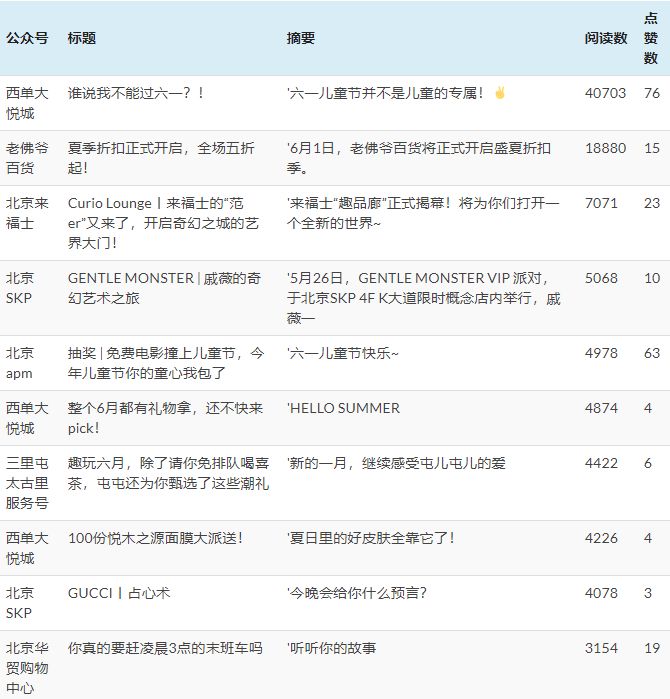Screen dimensions: 670x699
Task: Click 北京SKP cell in GENTLE MONSTER row
Action: pos(20,288)
